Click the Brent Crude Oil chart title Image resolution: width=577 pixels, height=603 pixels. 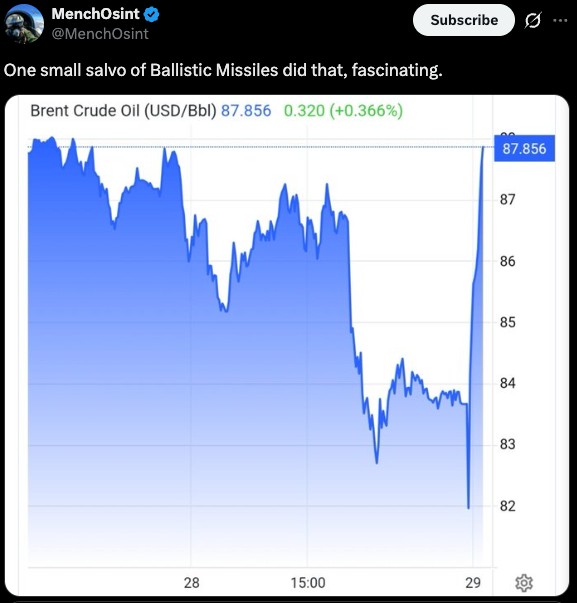[x=123, y=111]
